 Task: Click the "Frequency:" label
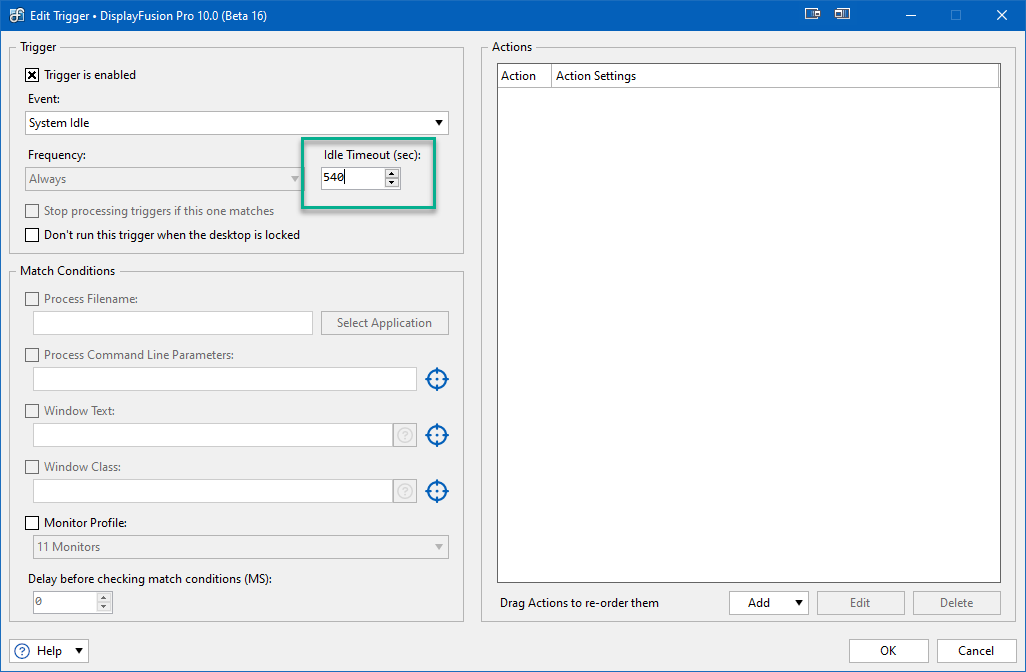57,155
